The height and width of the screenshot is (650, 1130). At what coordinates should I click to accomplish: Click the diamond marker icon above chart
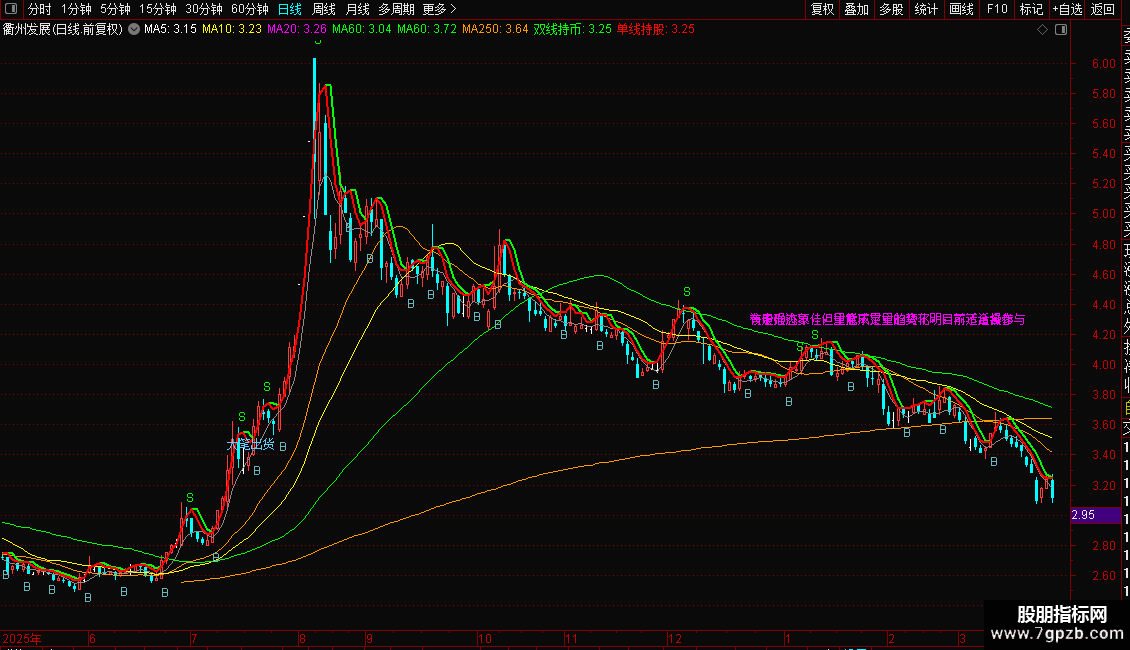click(1042, 30)
